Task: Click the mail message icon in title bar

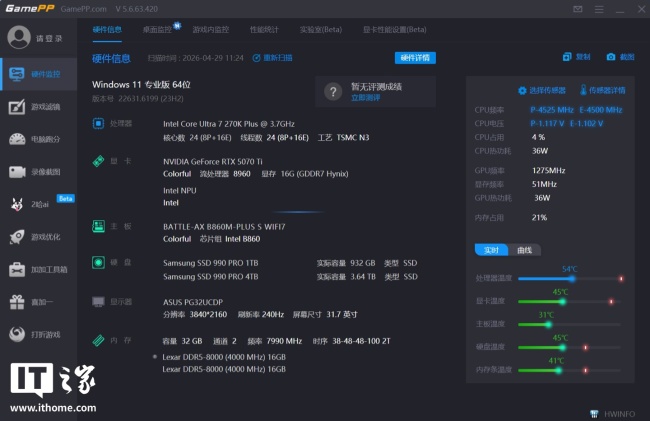Action: click(577, 9)
